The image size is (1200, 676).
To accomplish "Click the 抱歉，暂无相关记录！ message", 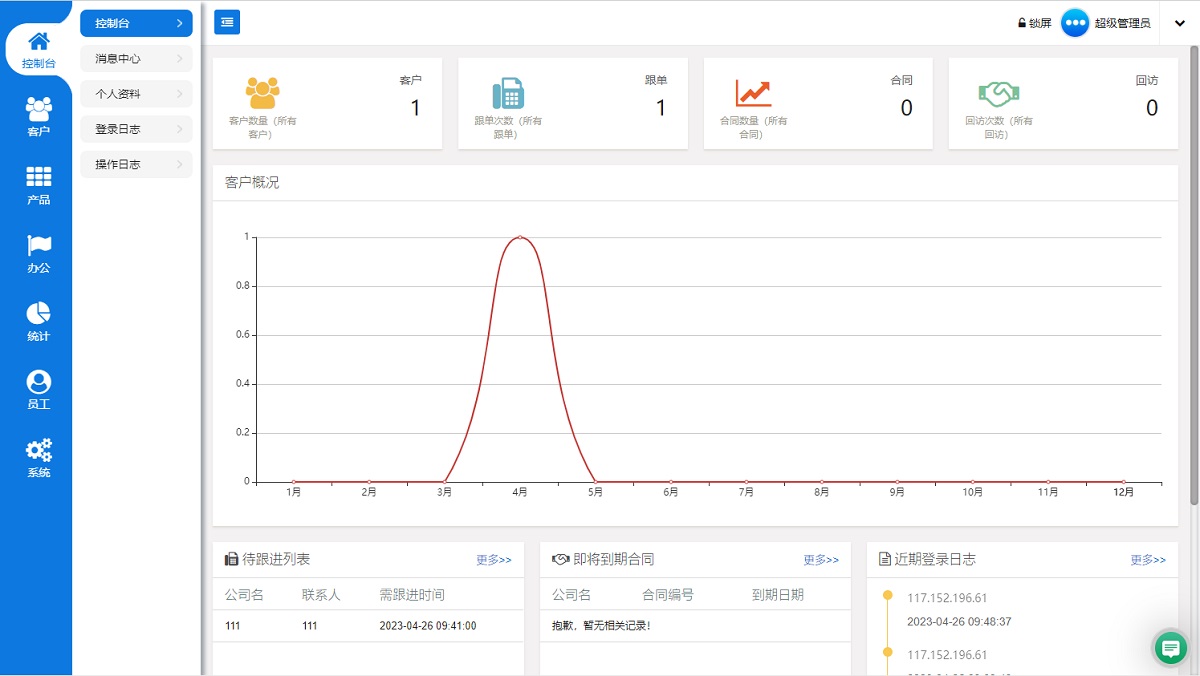I will click(601, 626).
